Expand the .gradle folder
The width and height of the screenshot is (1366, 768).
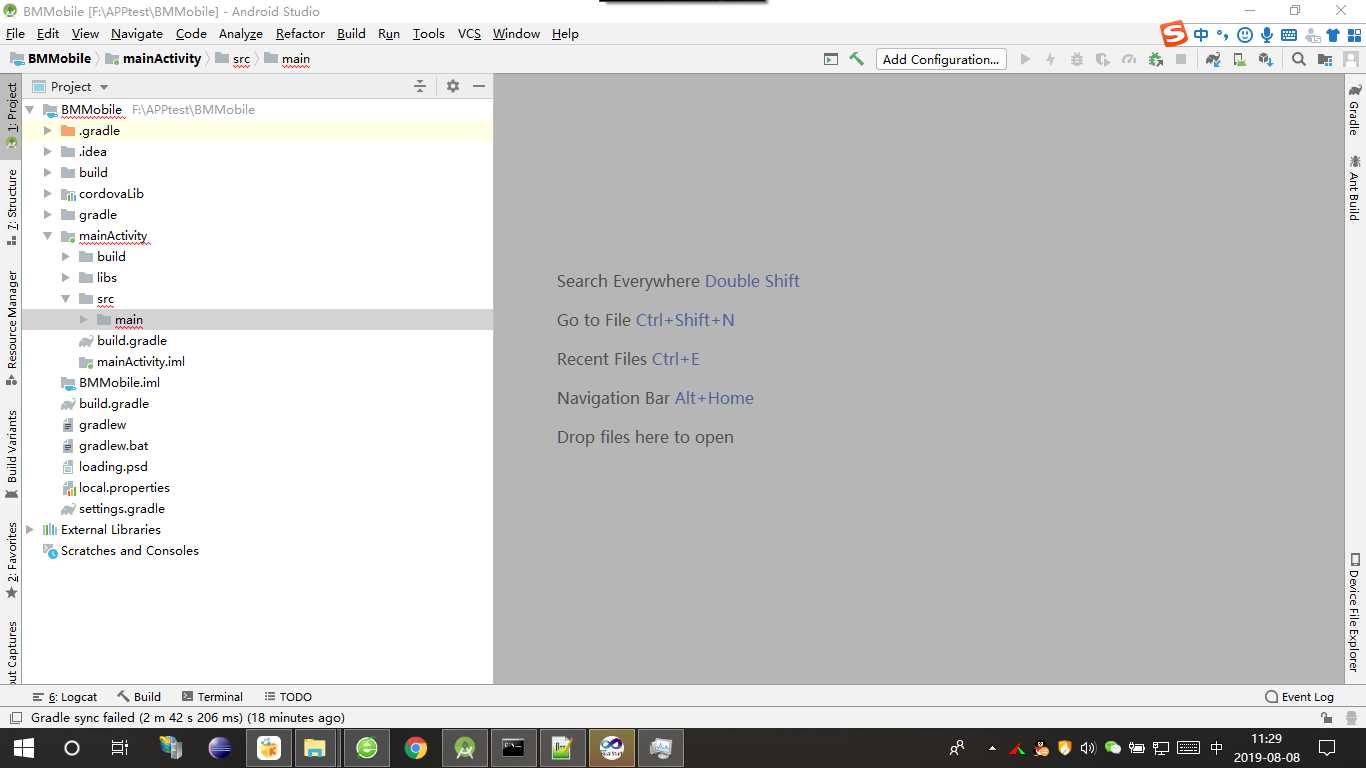coord(47,131)
